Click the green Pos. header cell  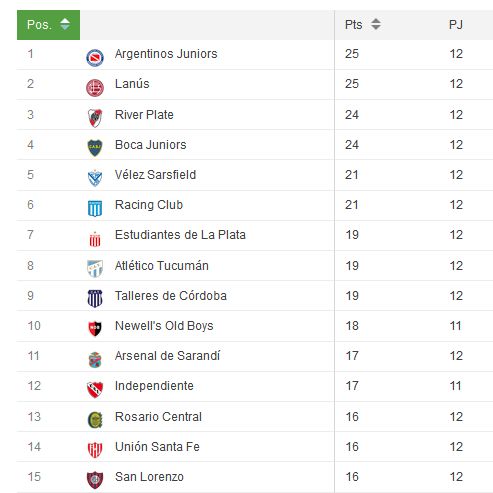(48, 25)
